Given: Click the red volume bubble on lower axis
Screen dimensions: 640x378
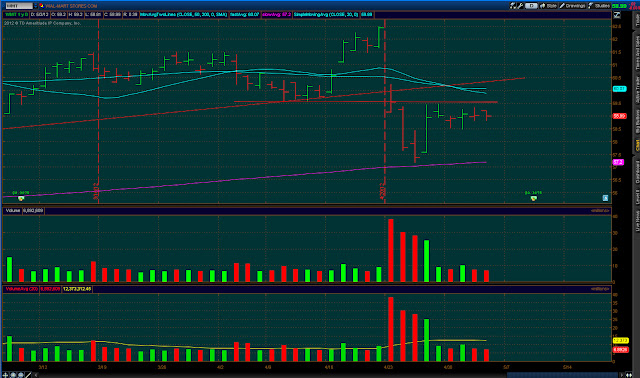Looking at the screenshot, I should click(x=620, y=350).
